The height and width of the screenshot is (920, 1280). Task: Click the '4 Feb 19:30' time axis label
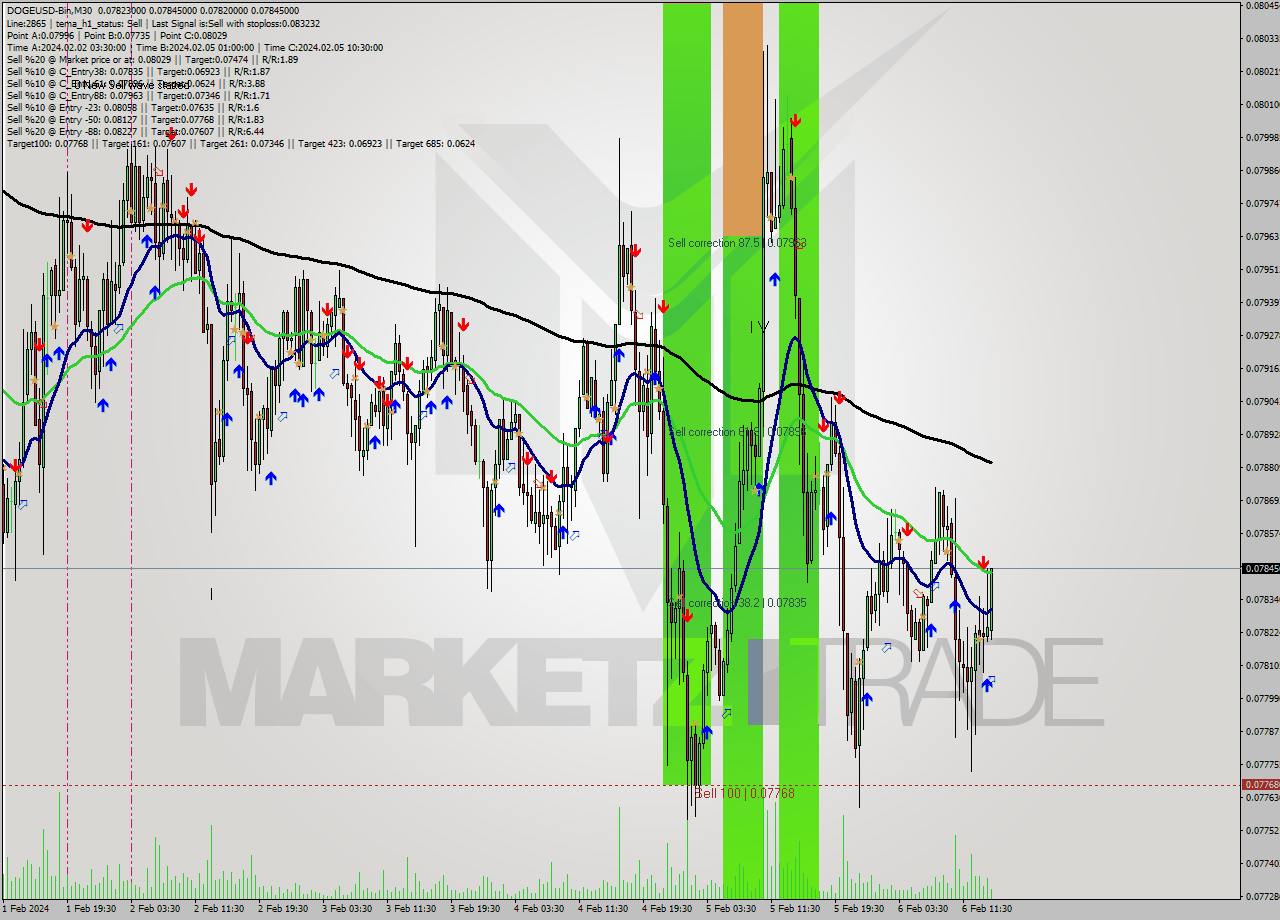coord(666,909)
